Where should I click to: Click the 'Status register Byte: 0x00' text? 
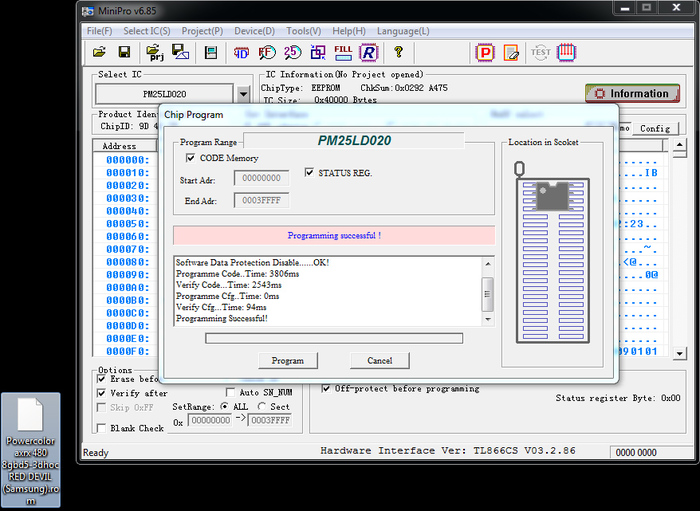(x=618, y=398)
